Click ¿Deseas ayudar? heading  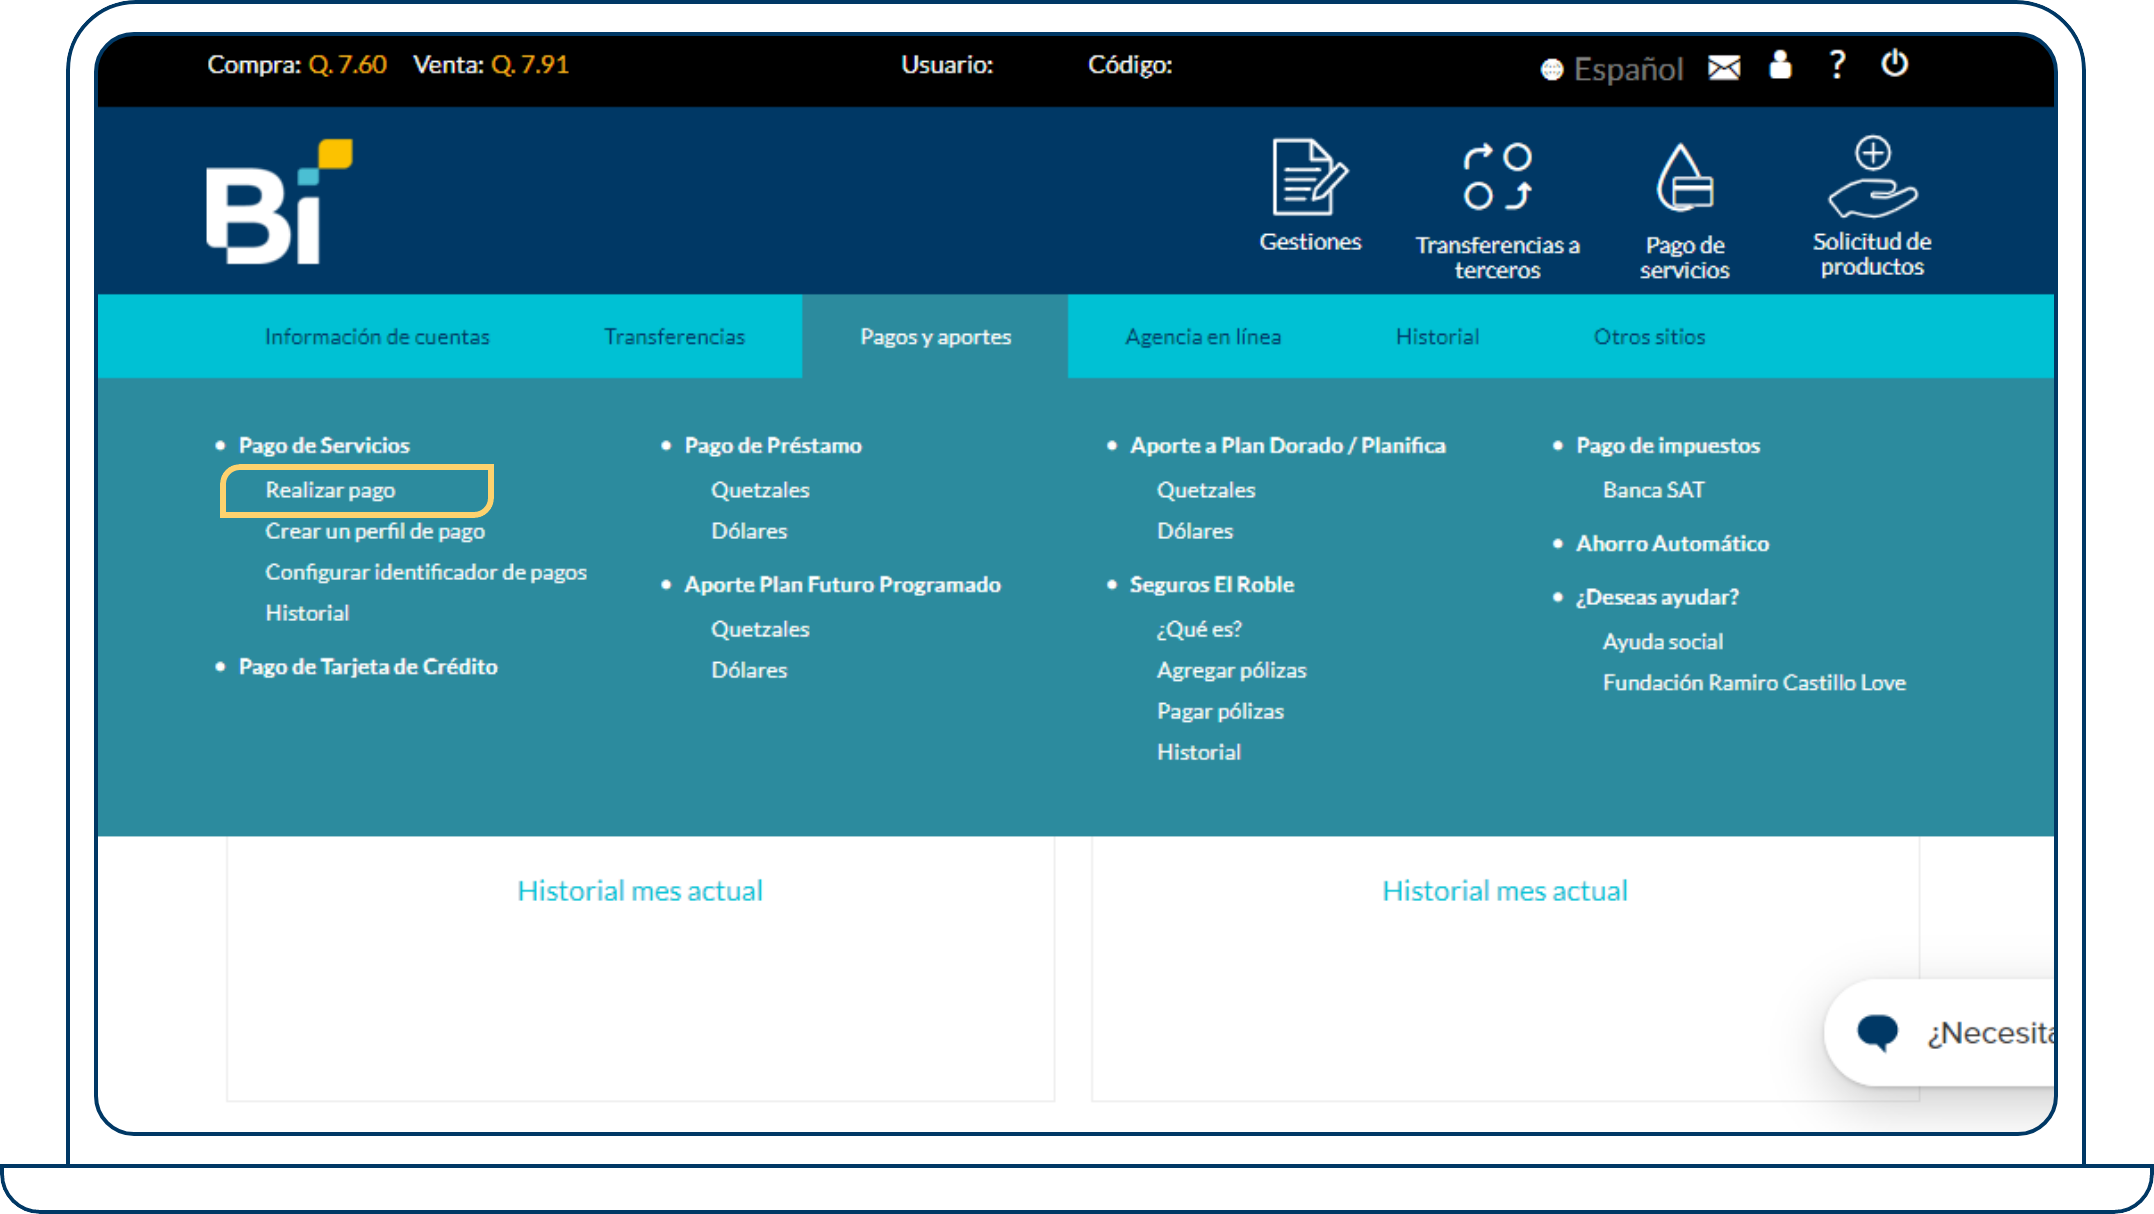click(1657, 597)
